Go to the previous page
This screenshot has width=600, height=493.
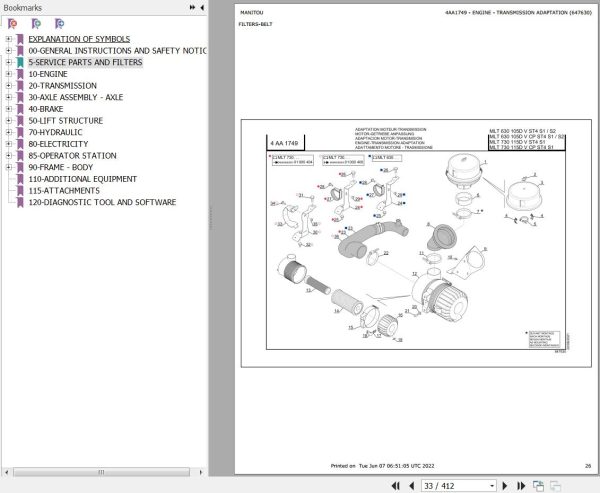click(x=412, y=486)
